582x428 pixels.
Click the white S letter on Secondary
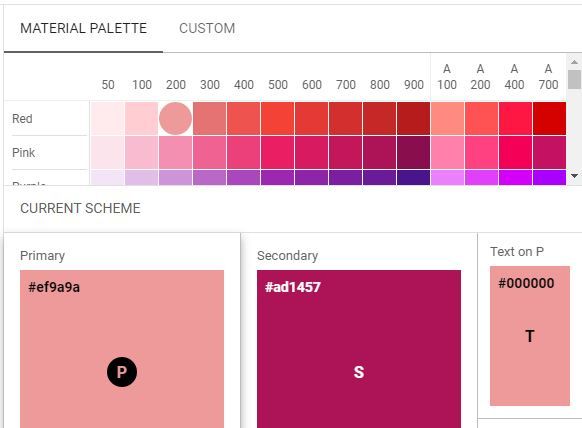click(x=359, y=372)
